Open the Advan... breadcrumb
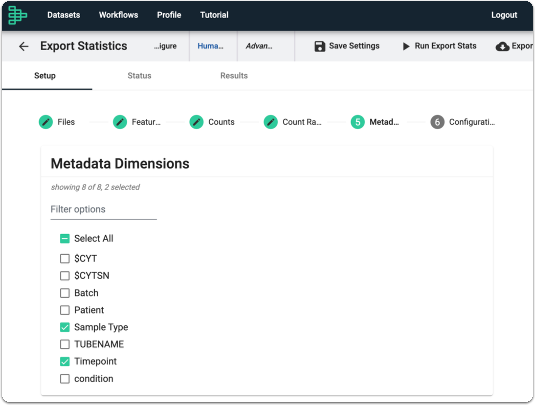Image resolution: width=535 pixels, height=405 pixels. [x=259, y=46]
